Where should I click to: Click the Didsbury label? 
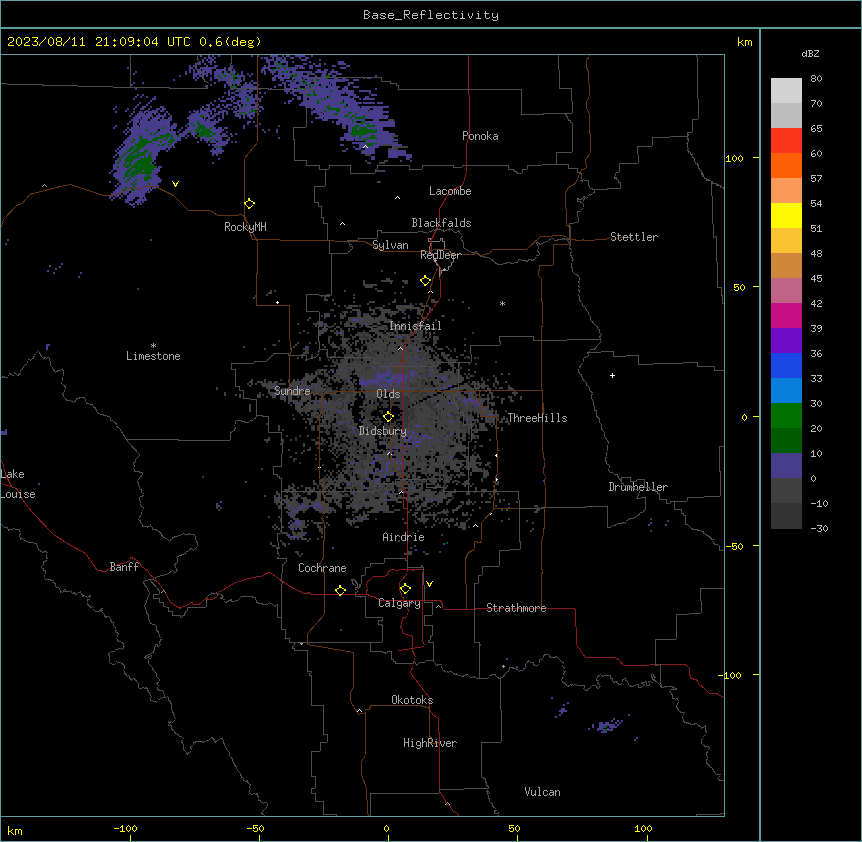pos(383,431)
